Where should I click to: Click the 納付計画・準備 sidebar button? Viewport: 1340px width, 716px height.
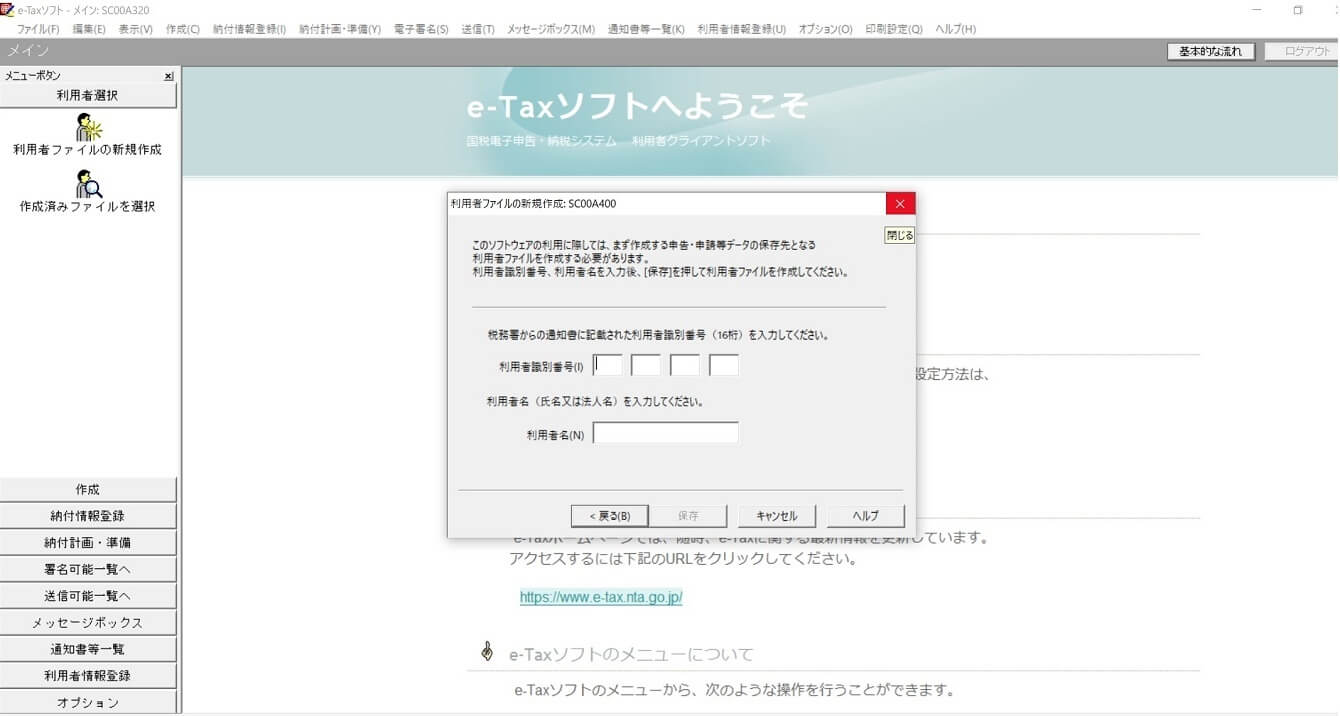[88, 543]
